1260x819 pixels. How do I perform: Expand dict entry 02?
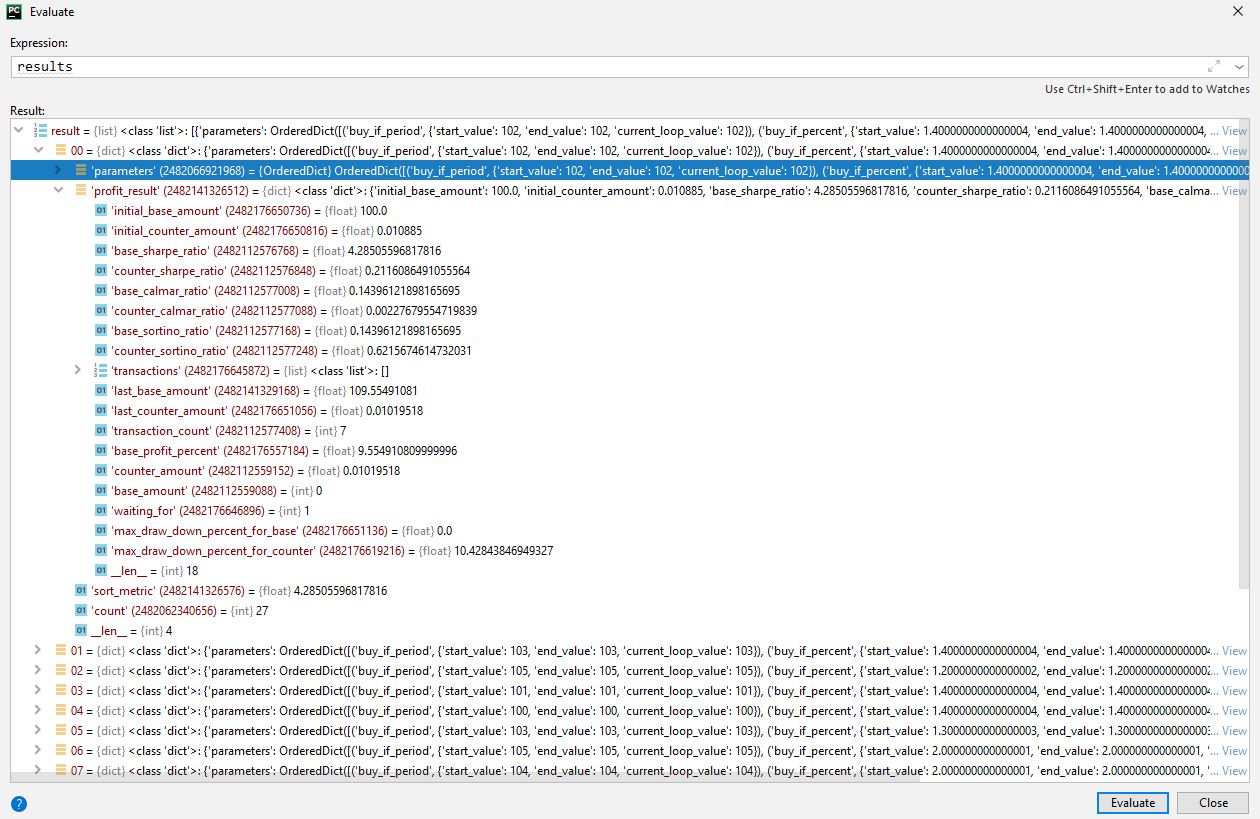[x=38, y=670]
